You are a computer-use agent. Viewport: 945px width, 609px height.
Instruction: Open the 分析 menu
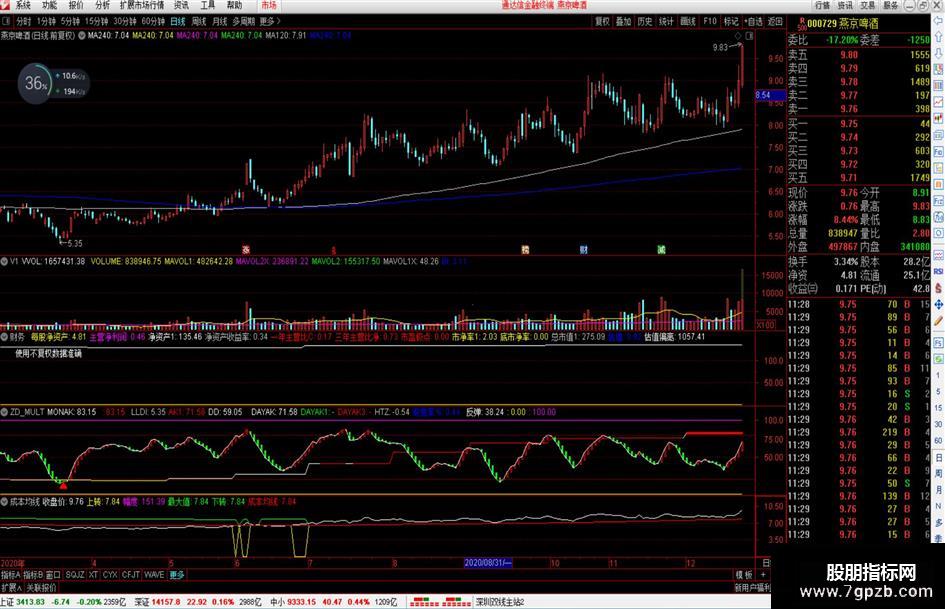[x=102, y=5]
